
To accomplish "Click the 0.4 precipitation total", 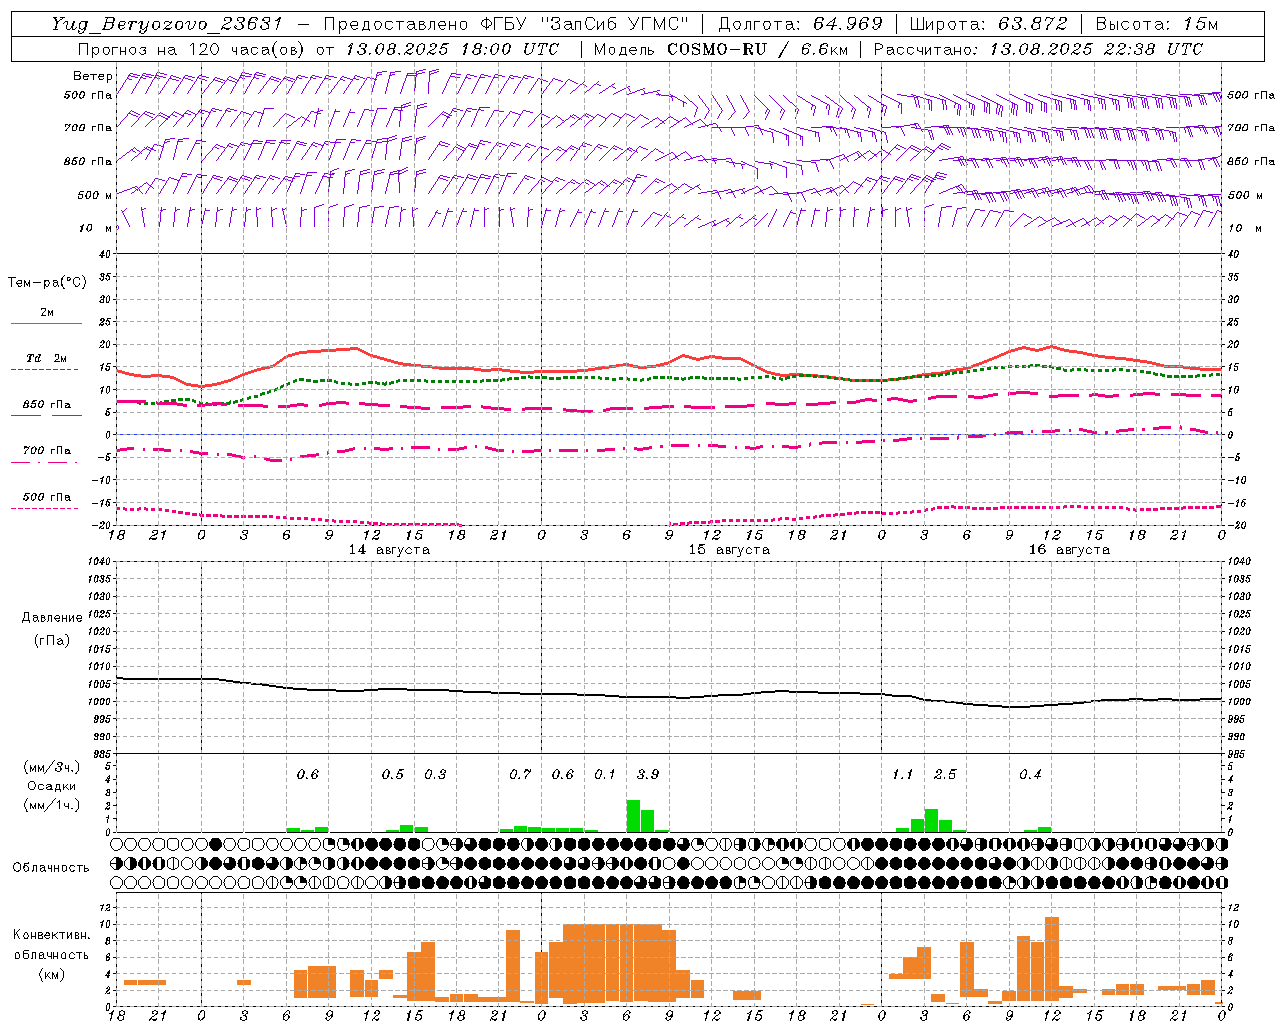I will tap(1030, 775).
